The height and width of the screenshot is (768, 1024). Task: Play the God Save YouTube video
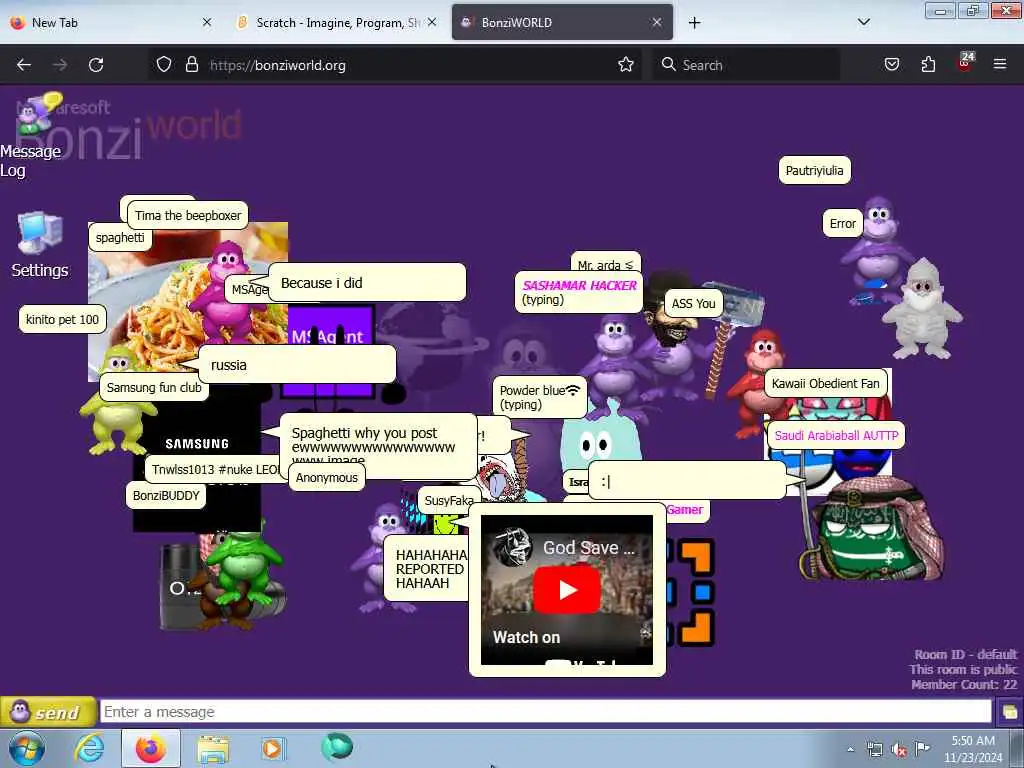click(x=567, y=590)
